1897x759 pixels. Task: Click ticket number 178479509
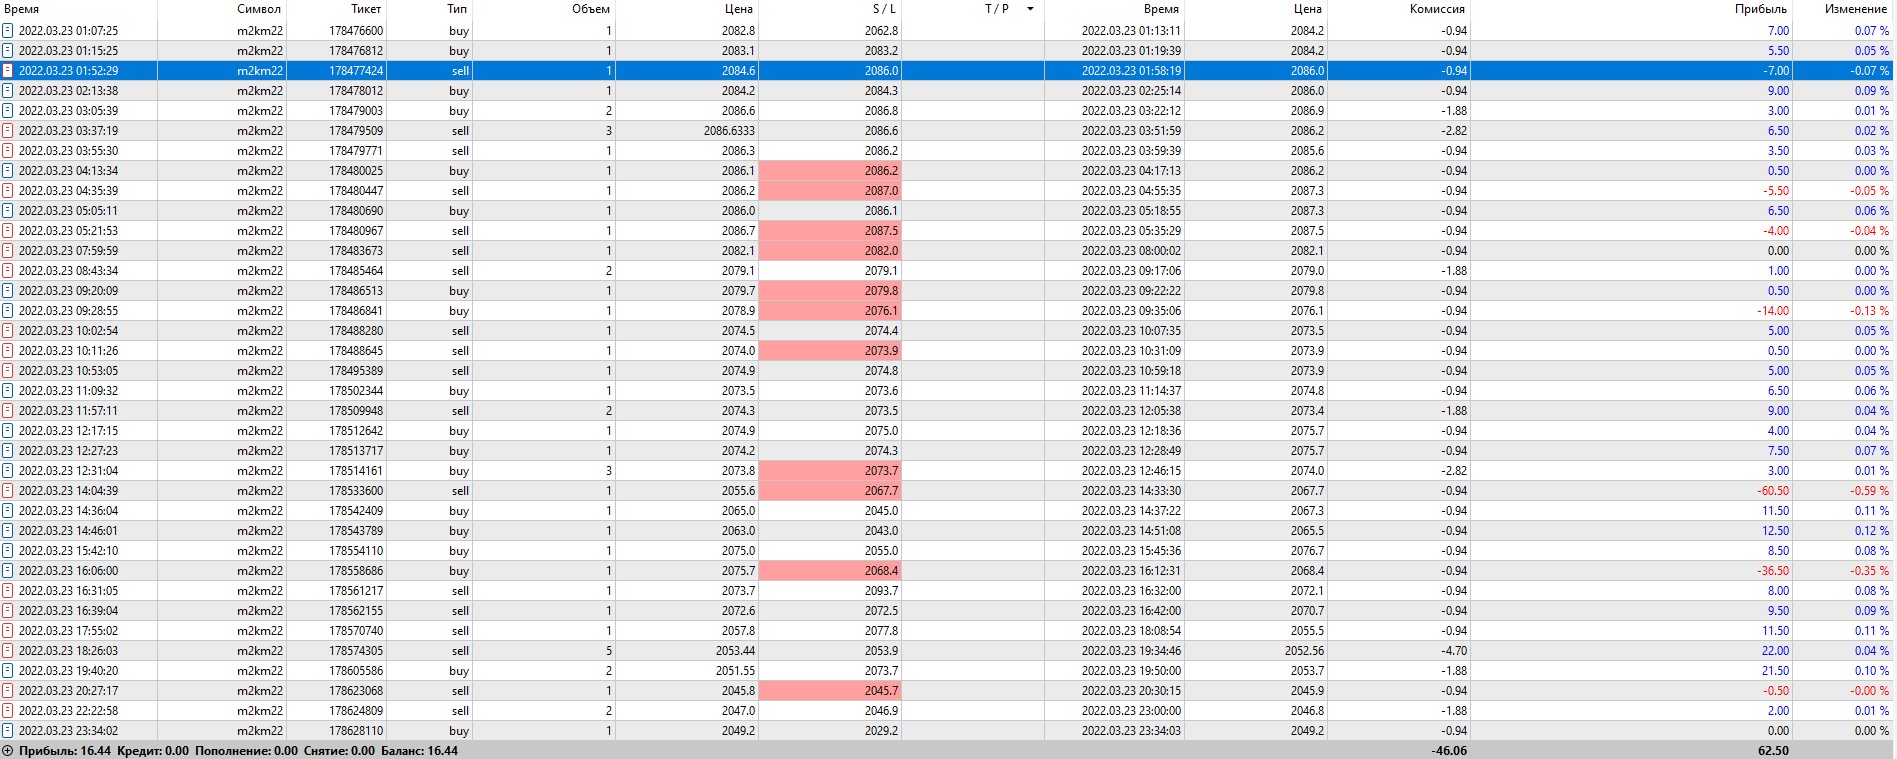coord(356,131)
